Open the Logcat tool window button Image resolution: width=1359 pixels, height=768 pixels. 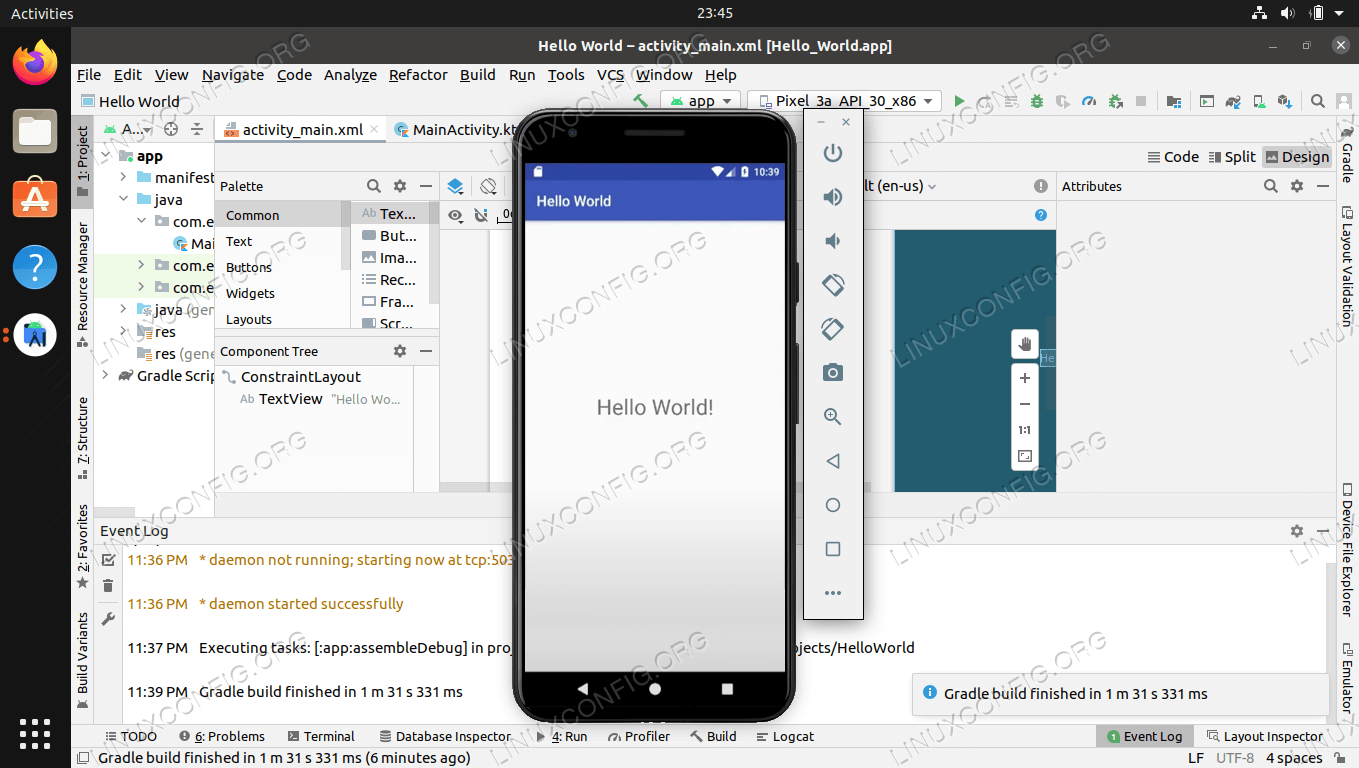(783, 736)
